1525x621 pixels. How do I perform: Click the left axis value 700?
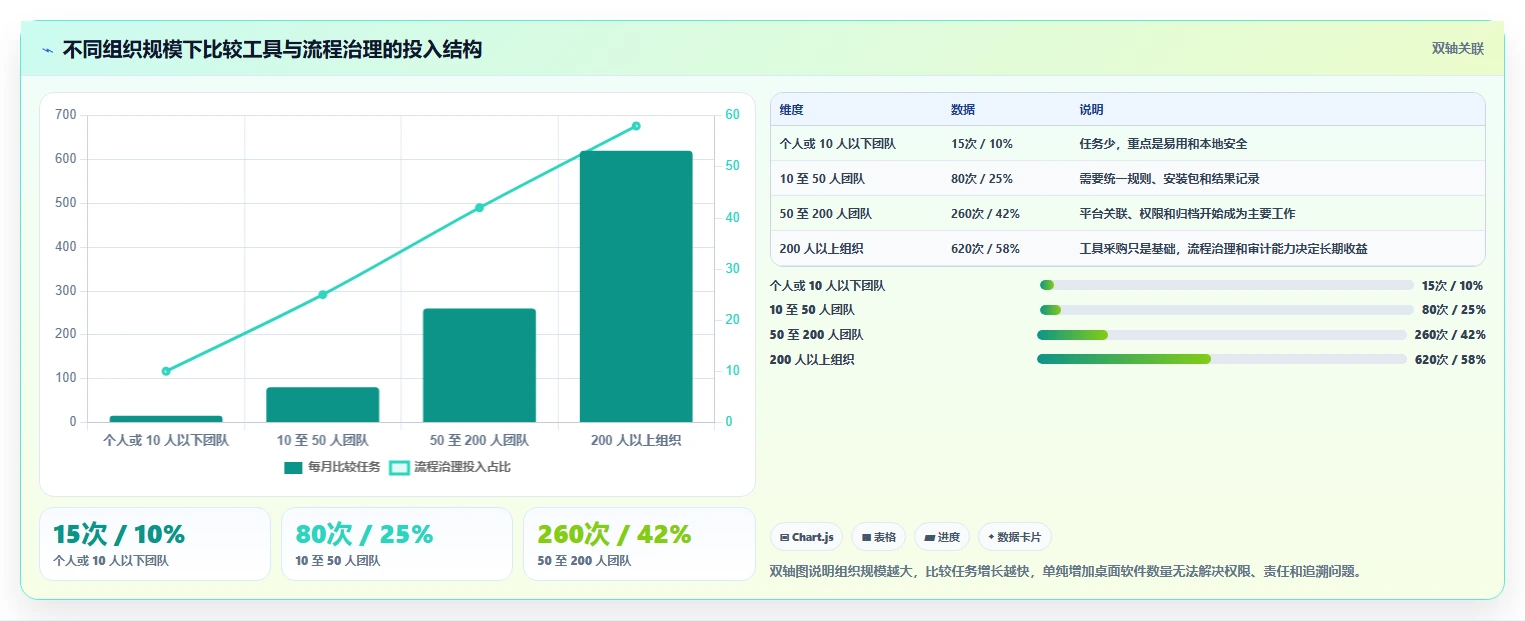(66, 115)
